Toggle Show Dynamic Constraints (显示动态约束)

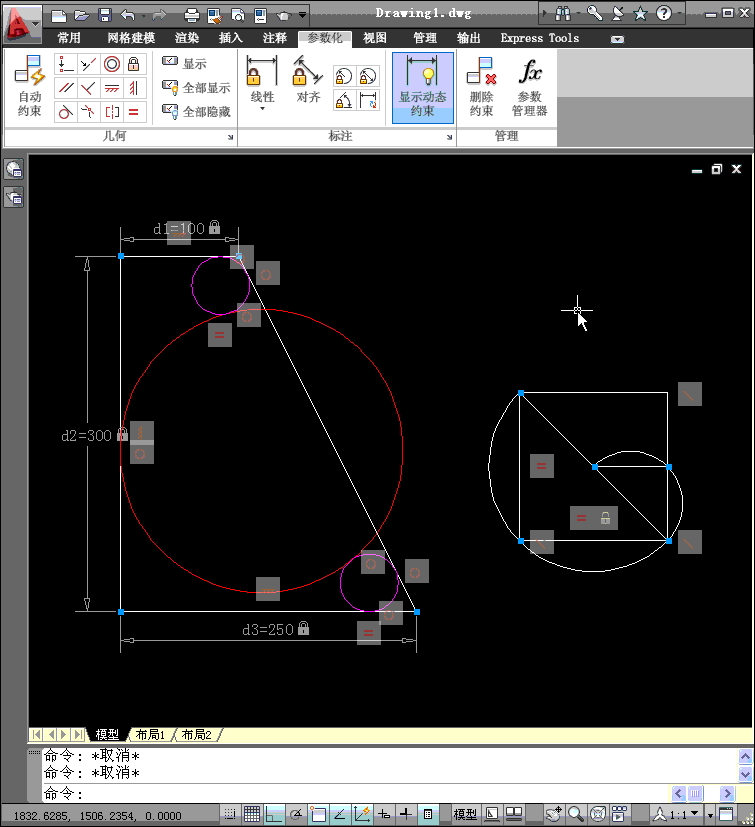coord(423,88)
